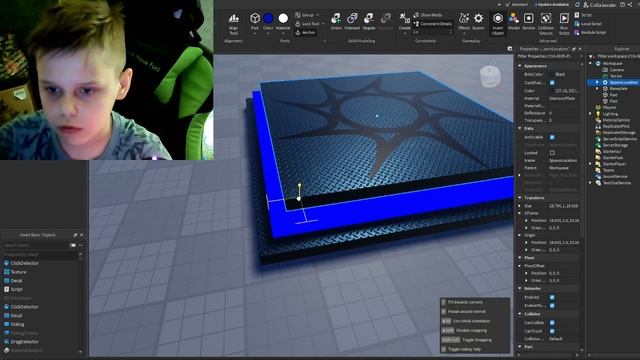Expand the Lighting tree arrow in Explorer
The image size is (640, 360).
point(590,114)
